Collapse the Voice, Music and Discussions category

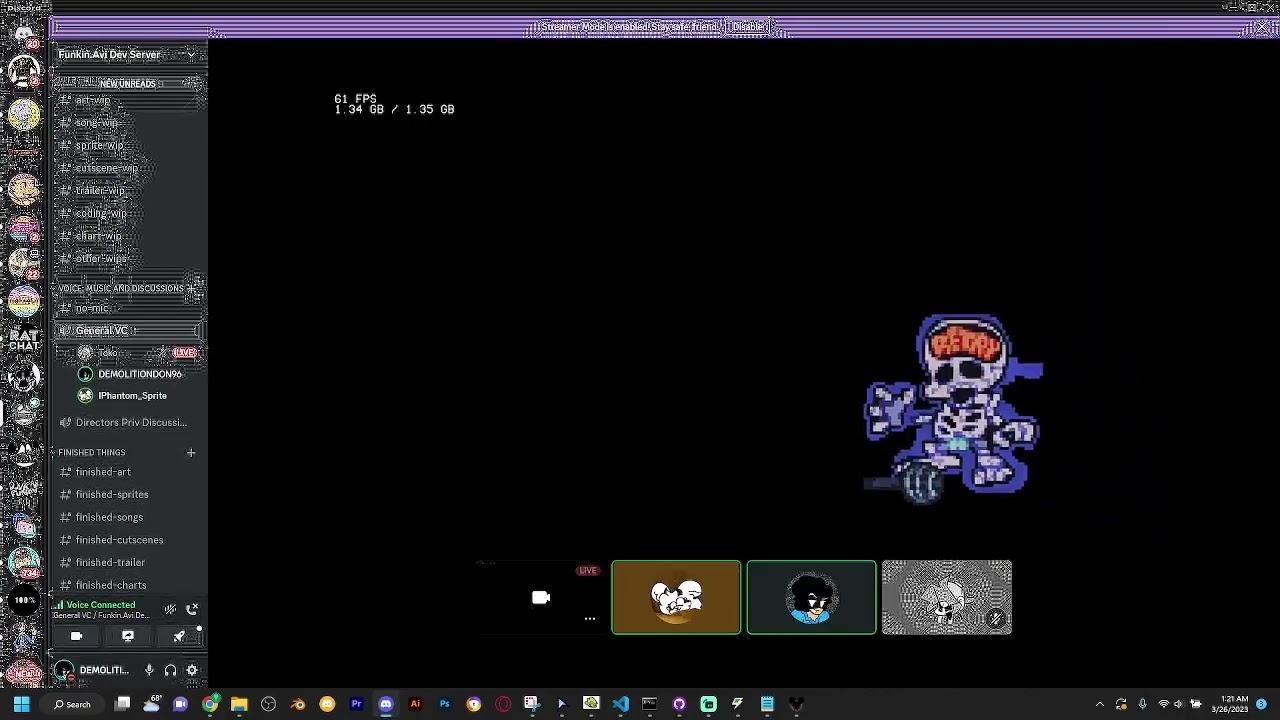(120, 288)
